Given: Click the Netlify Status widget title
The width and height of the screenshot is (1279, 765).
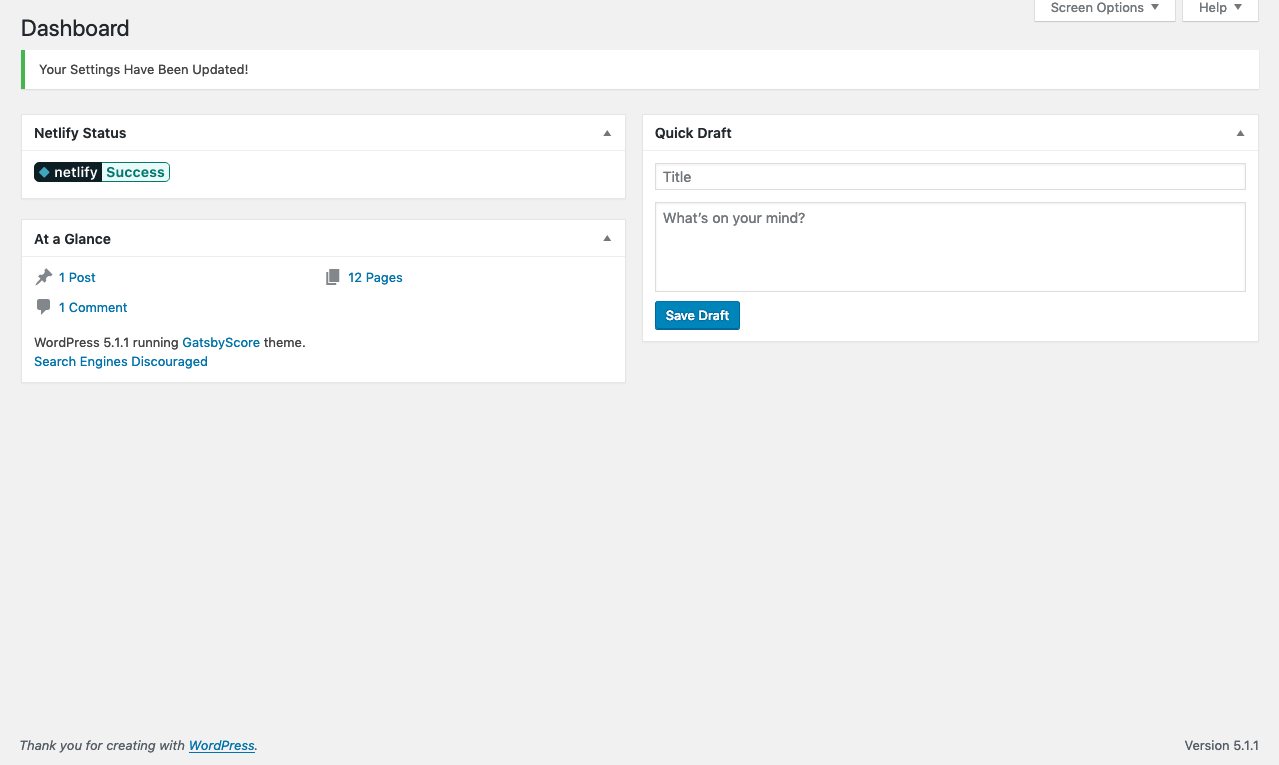Looking at the screenshot, I should pyautogui.click(x=80, y=133).
